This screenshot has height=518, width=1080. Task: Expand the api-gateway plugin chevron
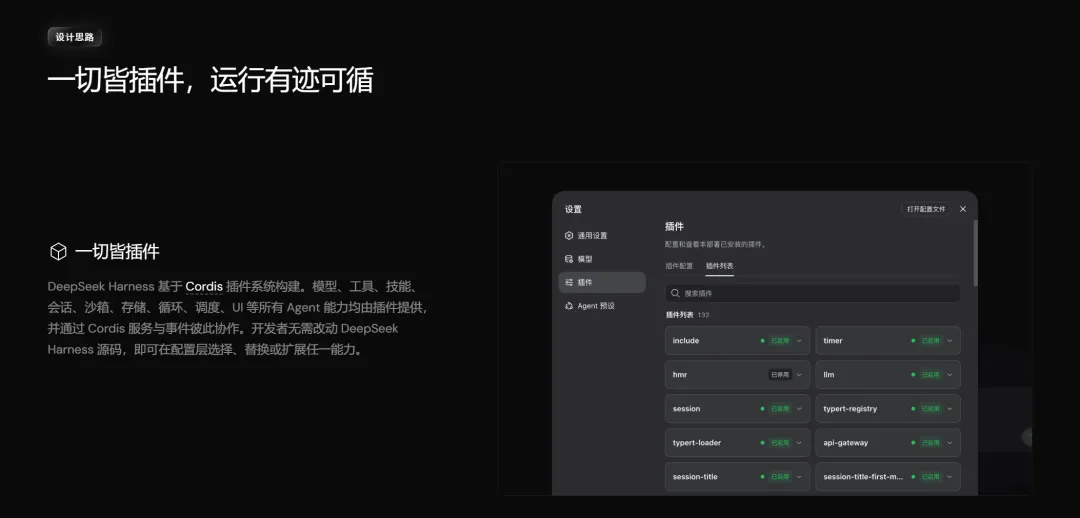click(x=950, y=442)
